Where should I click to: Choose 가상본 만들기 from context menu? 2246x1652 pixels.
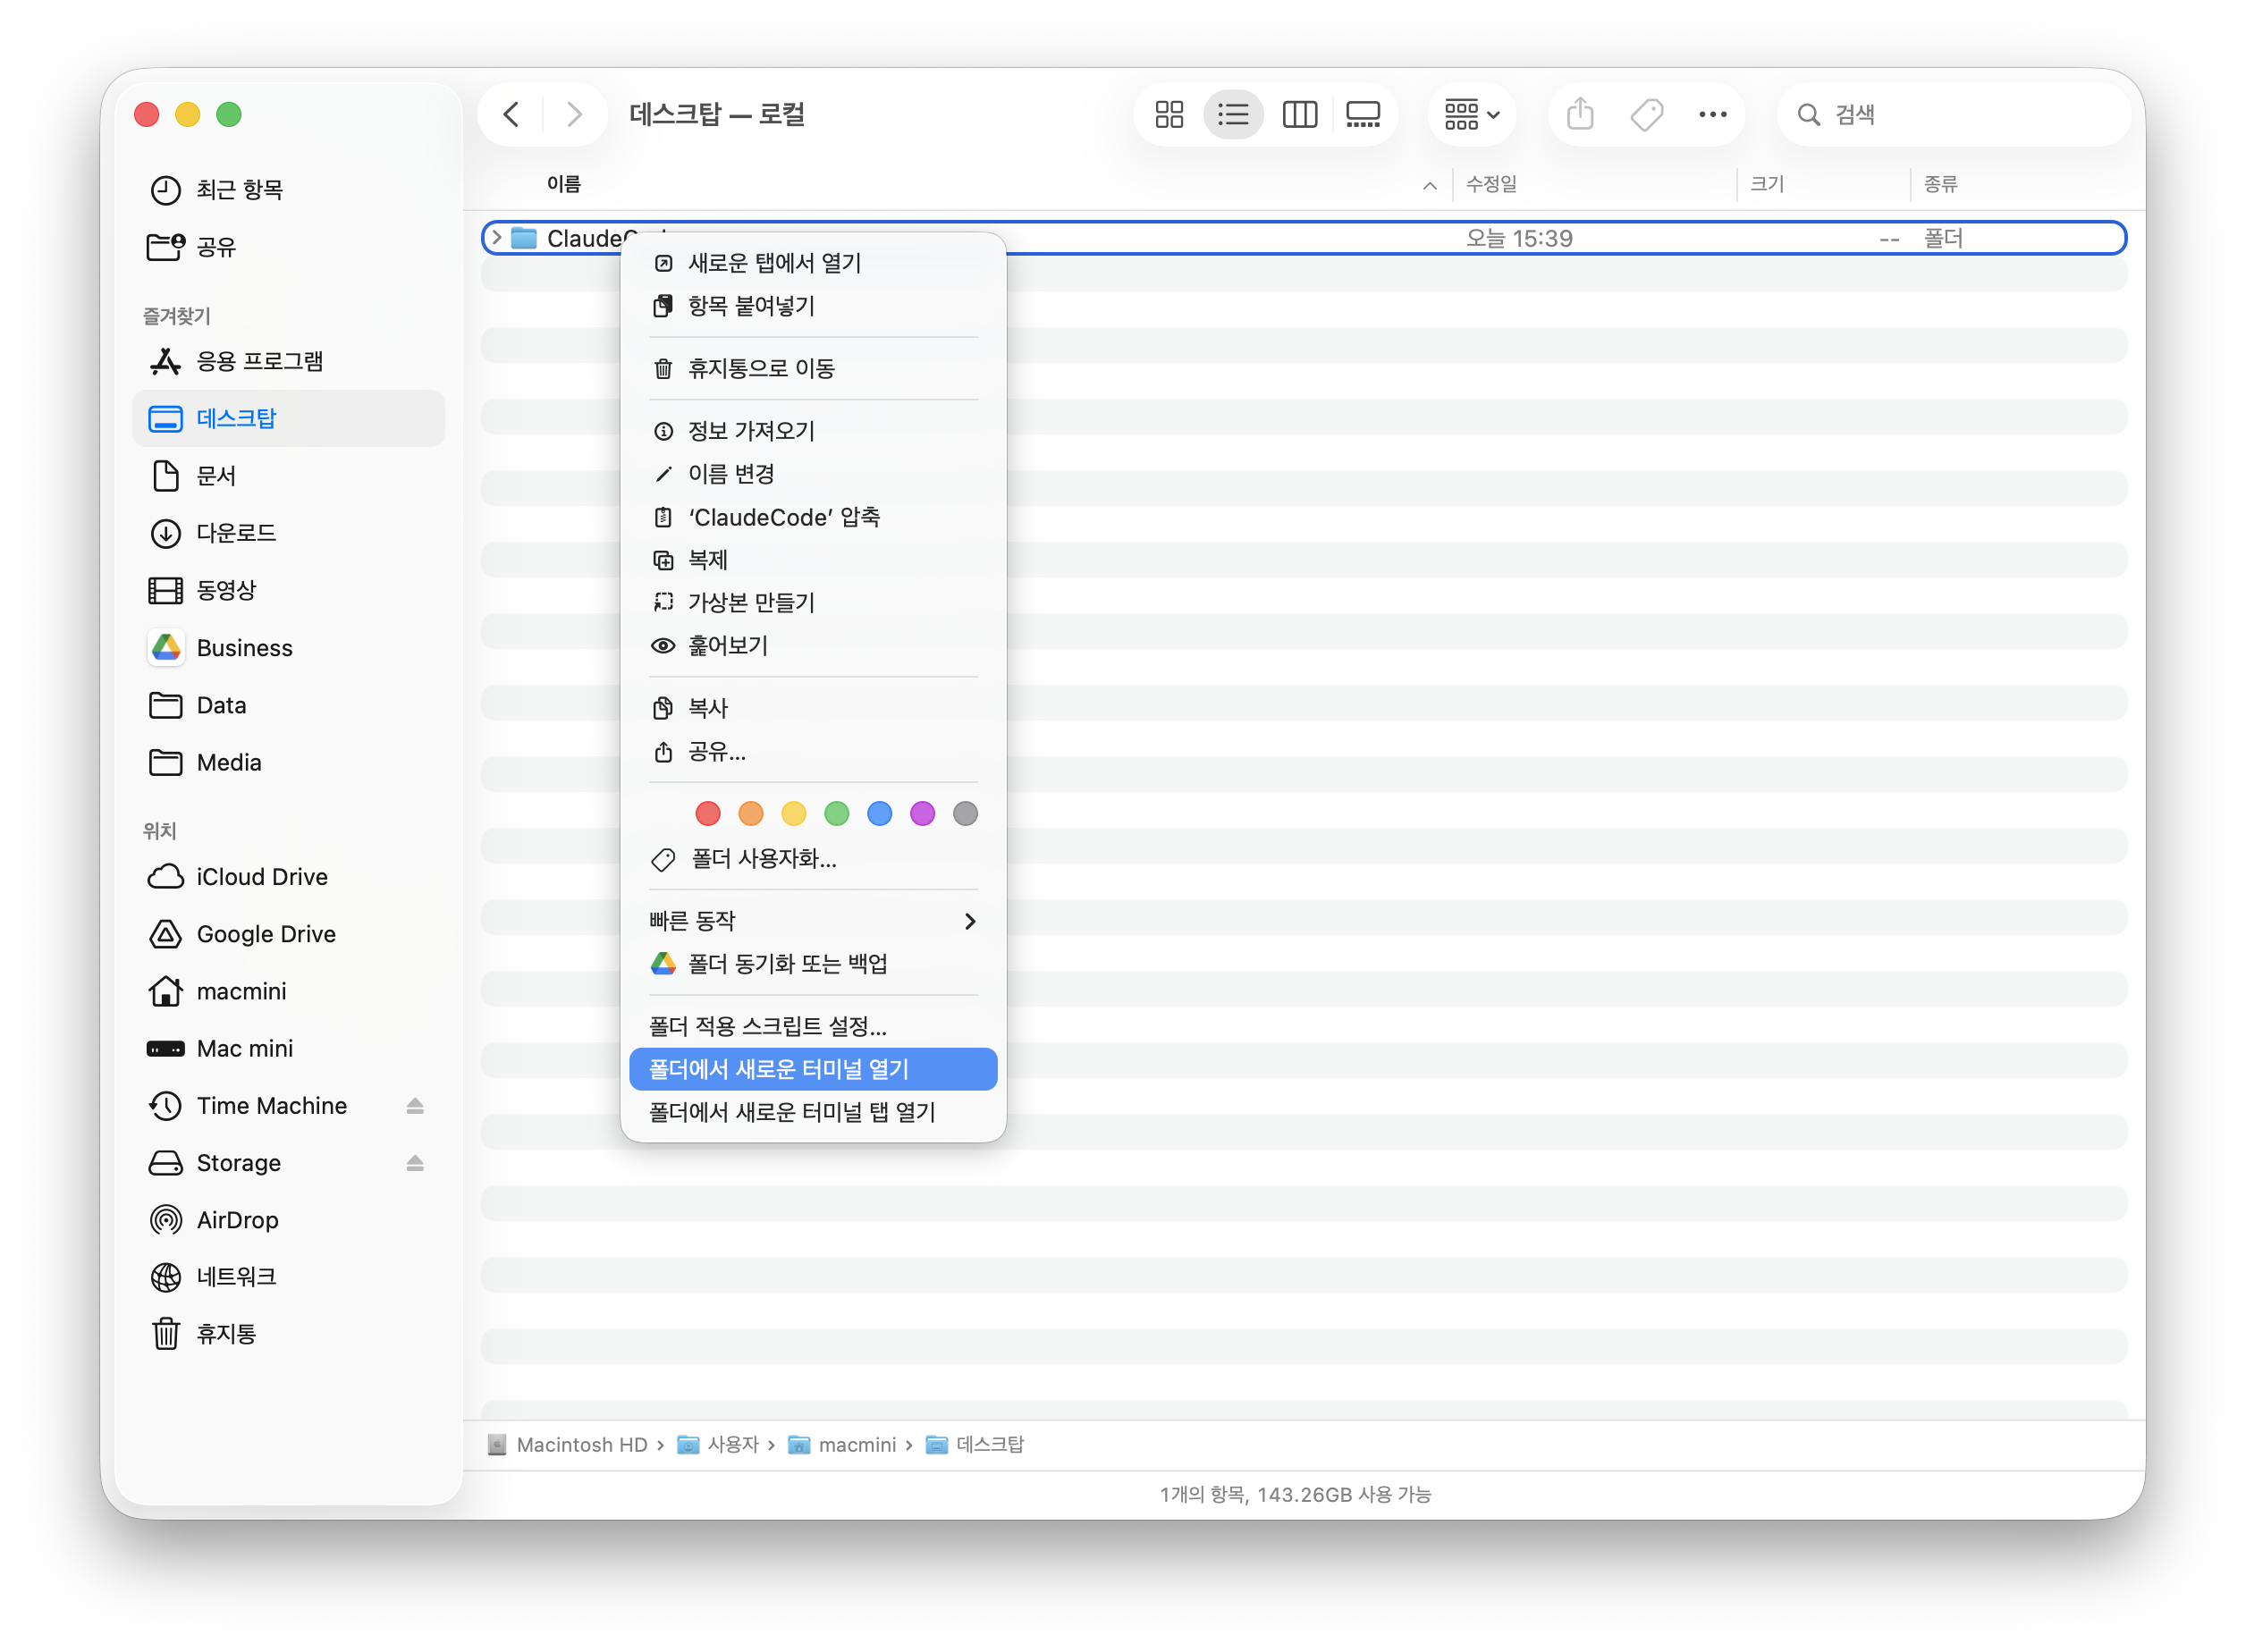pyautogui.click(x=813, y=603)
